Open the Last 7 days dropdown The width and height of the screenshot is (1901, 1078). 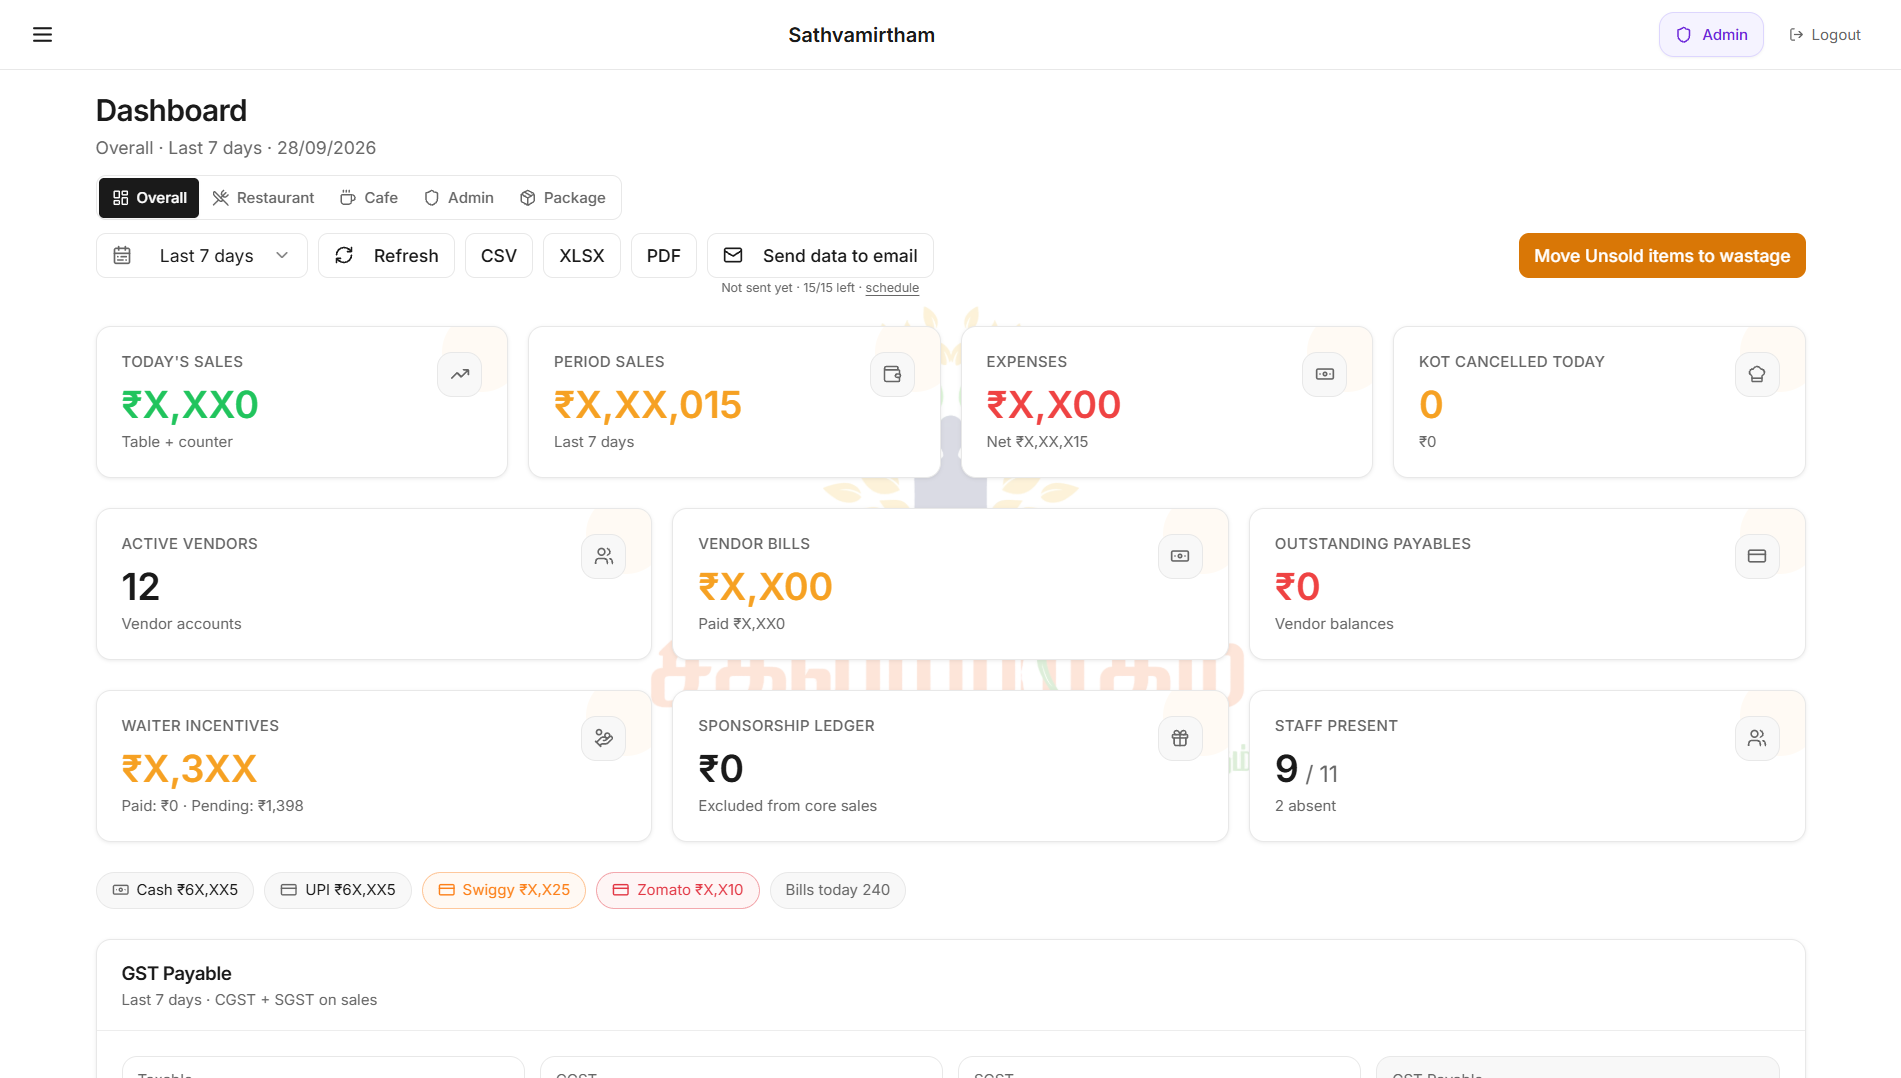click(202, 256)
